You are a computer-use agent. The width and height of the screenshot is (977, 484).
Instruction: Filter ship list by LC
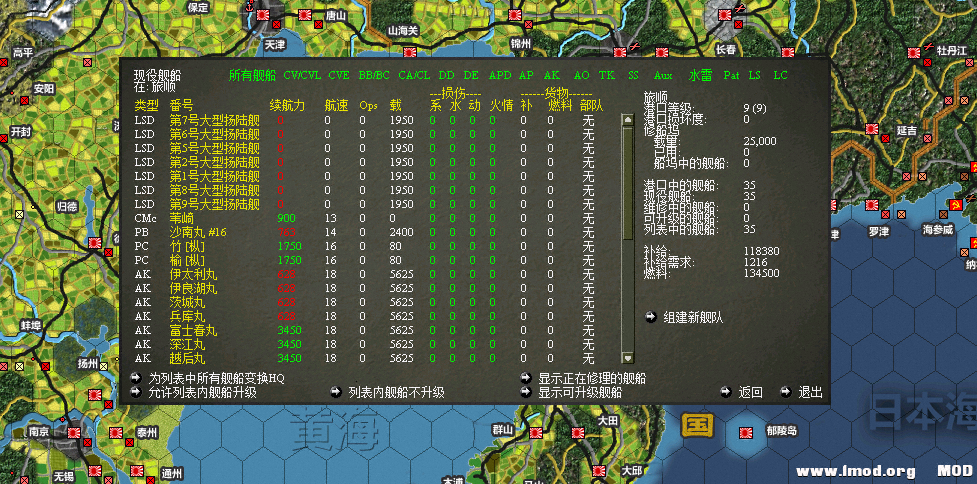point(780,75)
